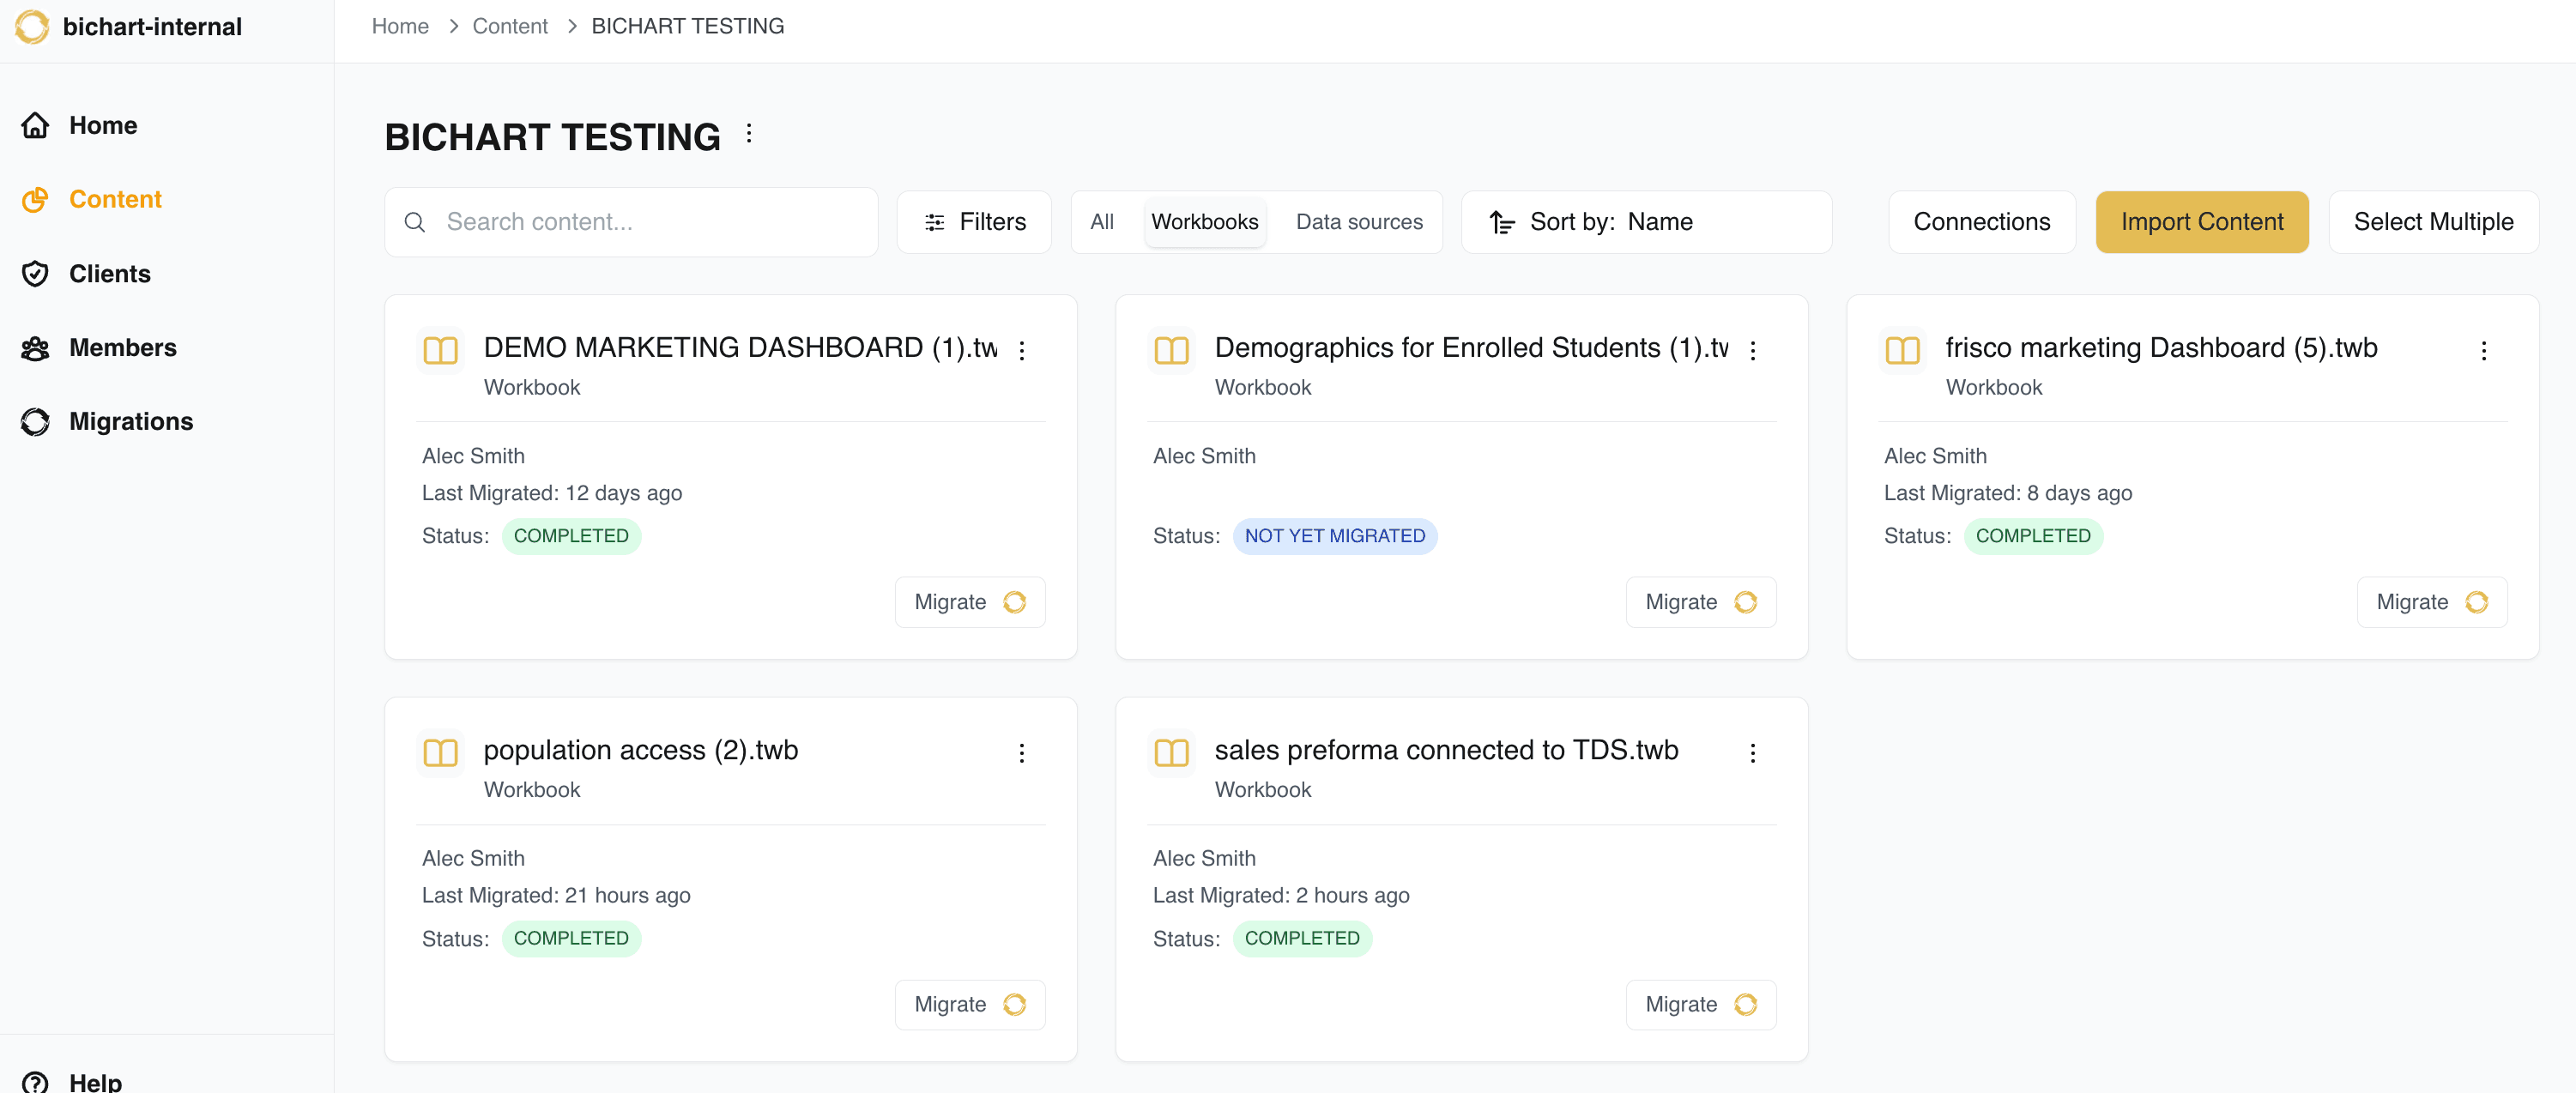Open three-dot menu next to BICHART TESTING title
2576x1093 pixels.
click(x=749, y=134)
